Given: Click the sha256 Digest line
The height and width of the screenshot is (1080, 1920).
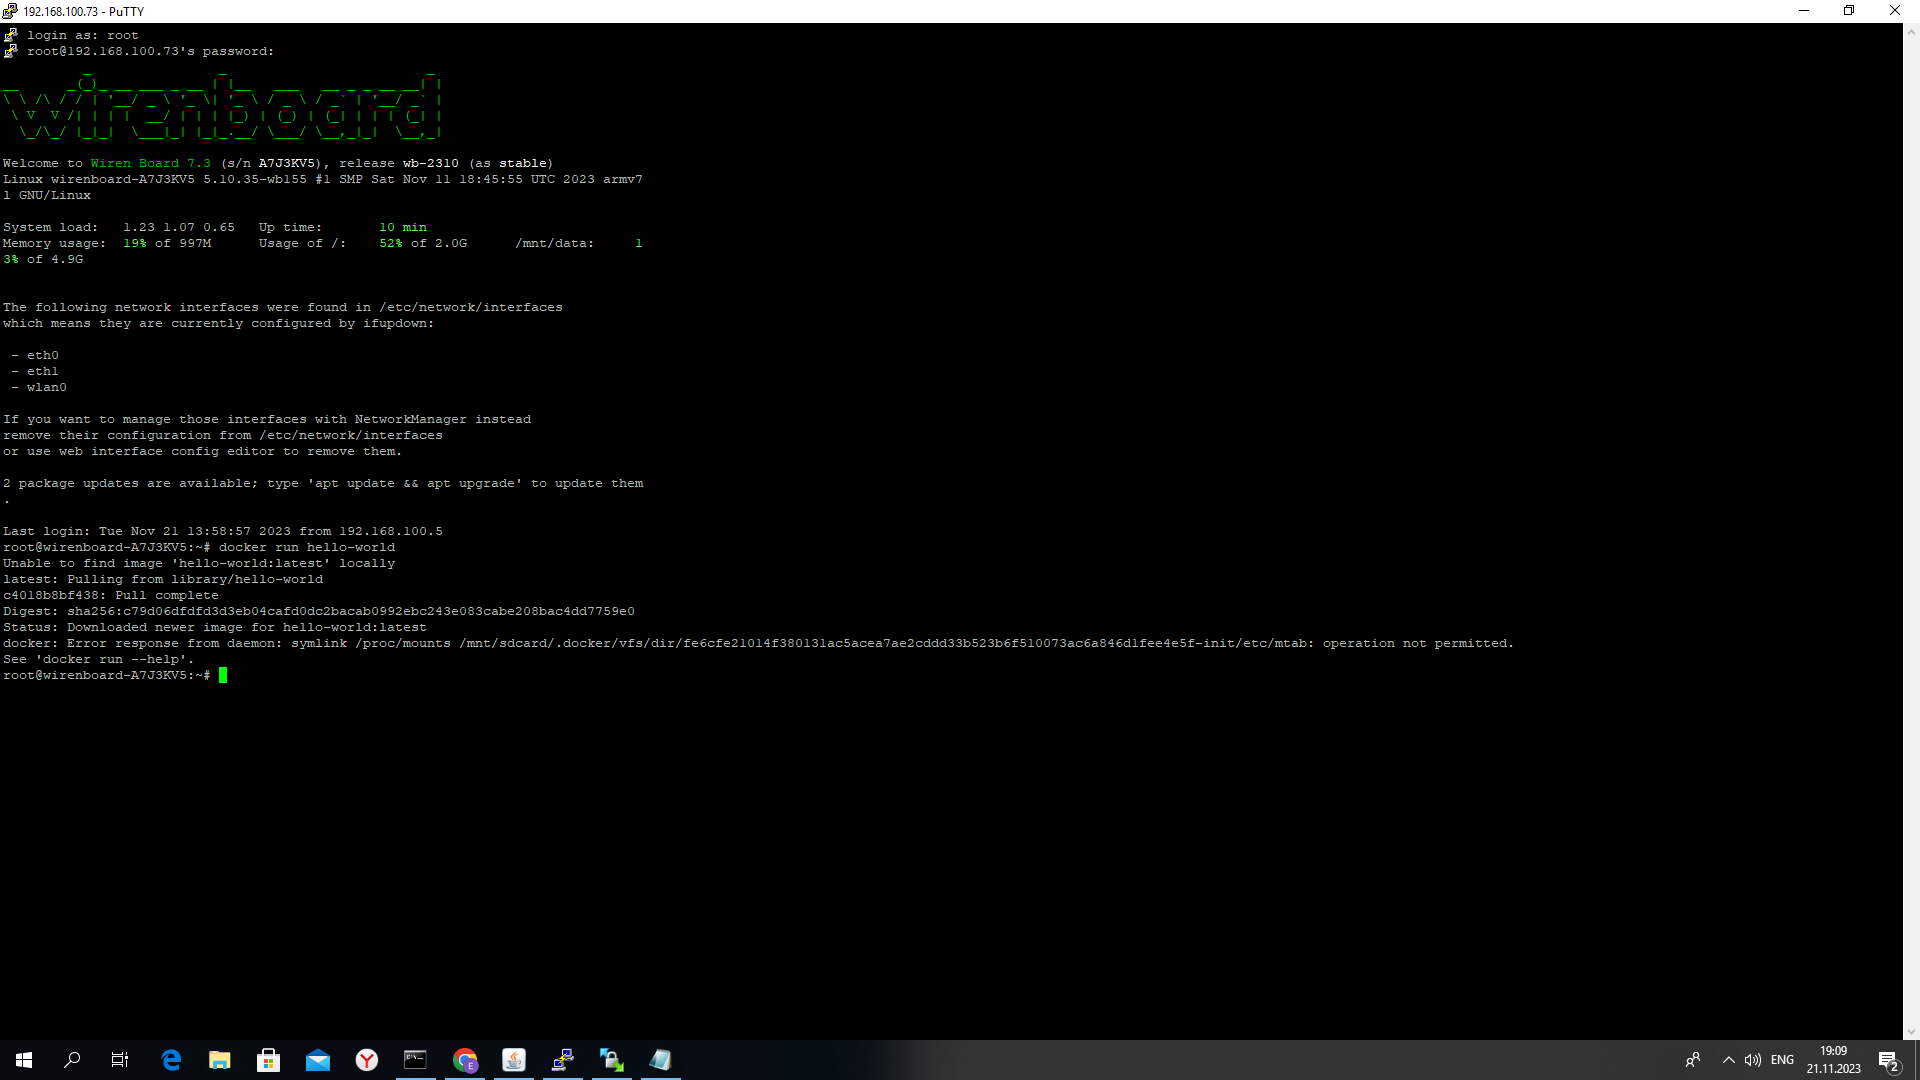Looking at the screenshot, I should 319,611.
